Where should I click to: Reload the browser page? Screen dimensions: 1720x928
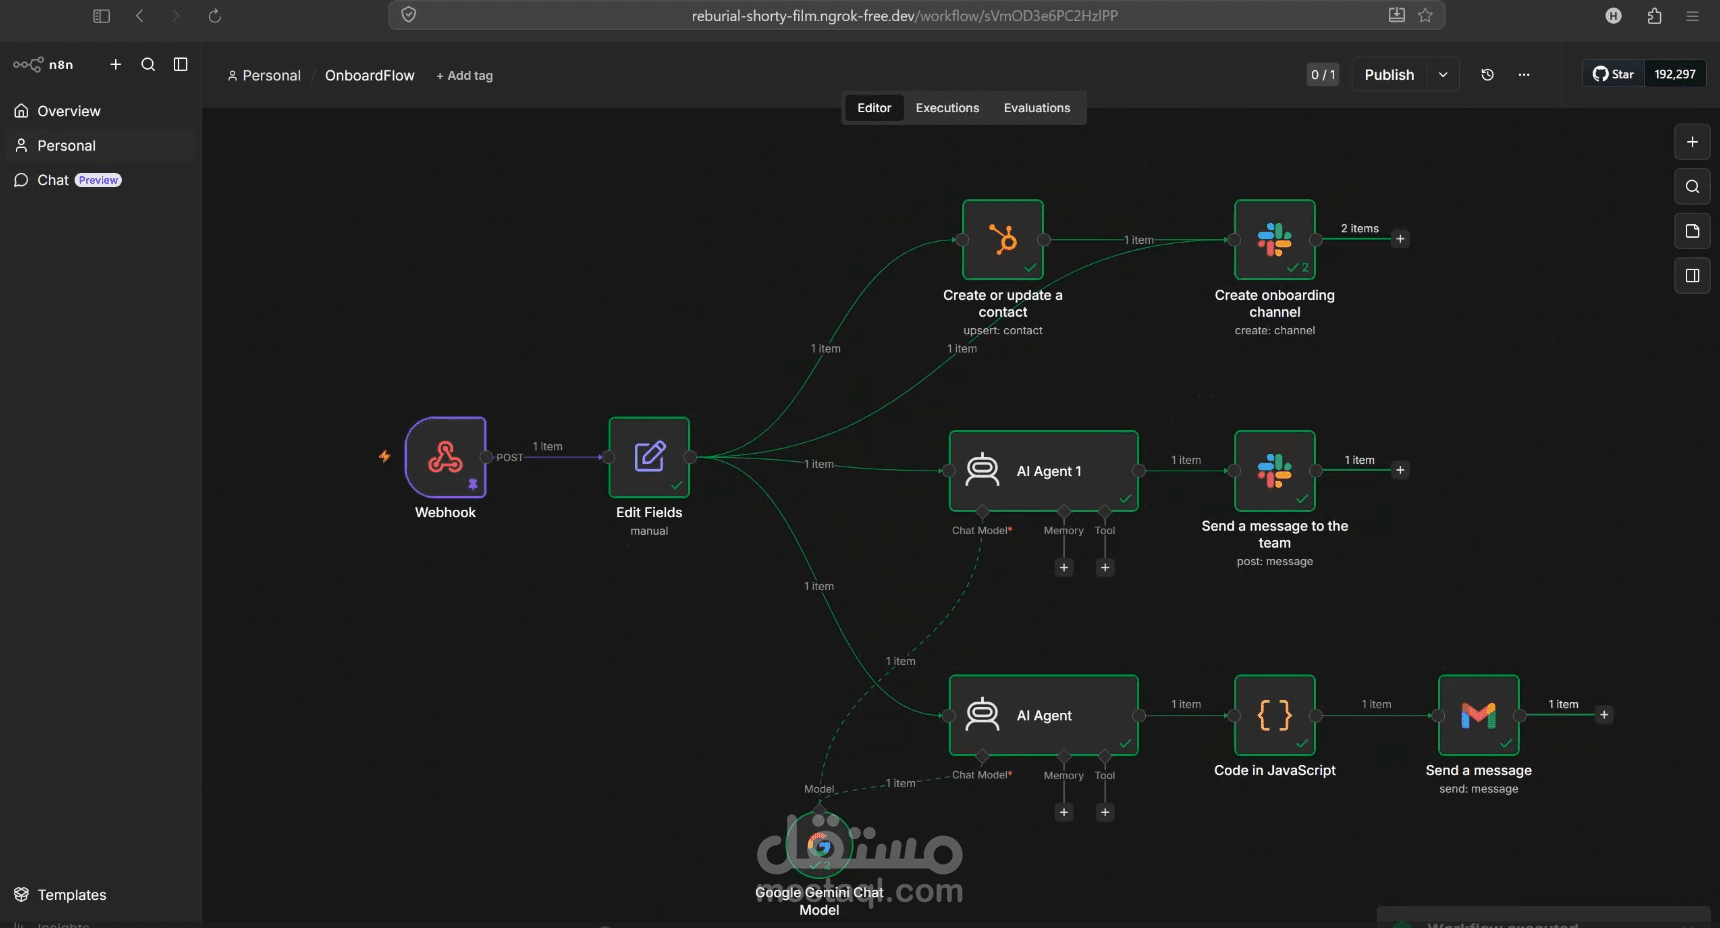(215, 15)
